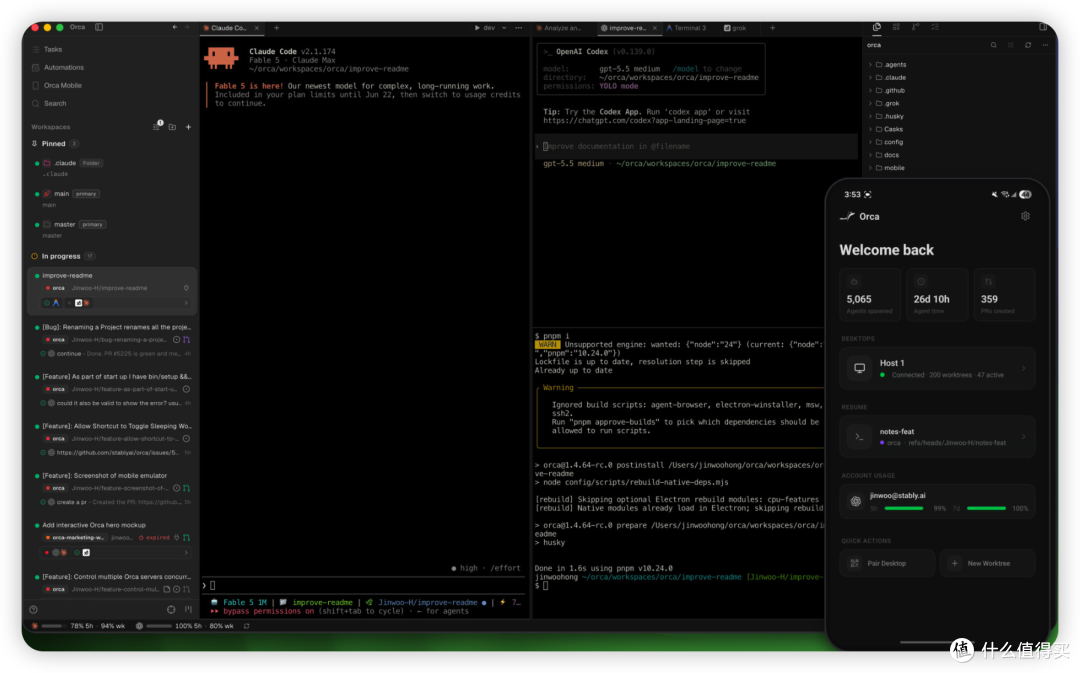Add a new workspace with plus icon
The image size is (1080, 673).
[x=188, y=127]
